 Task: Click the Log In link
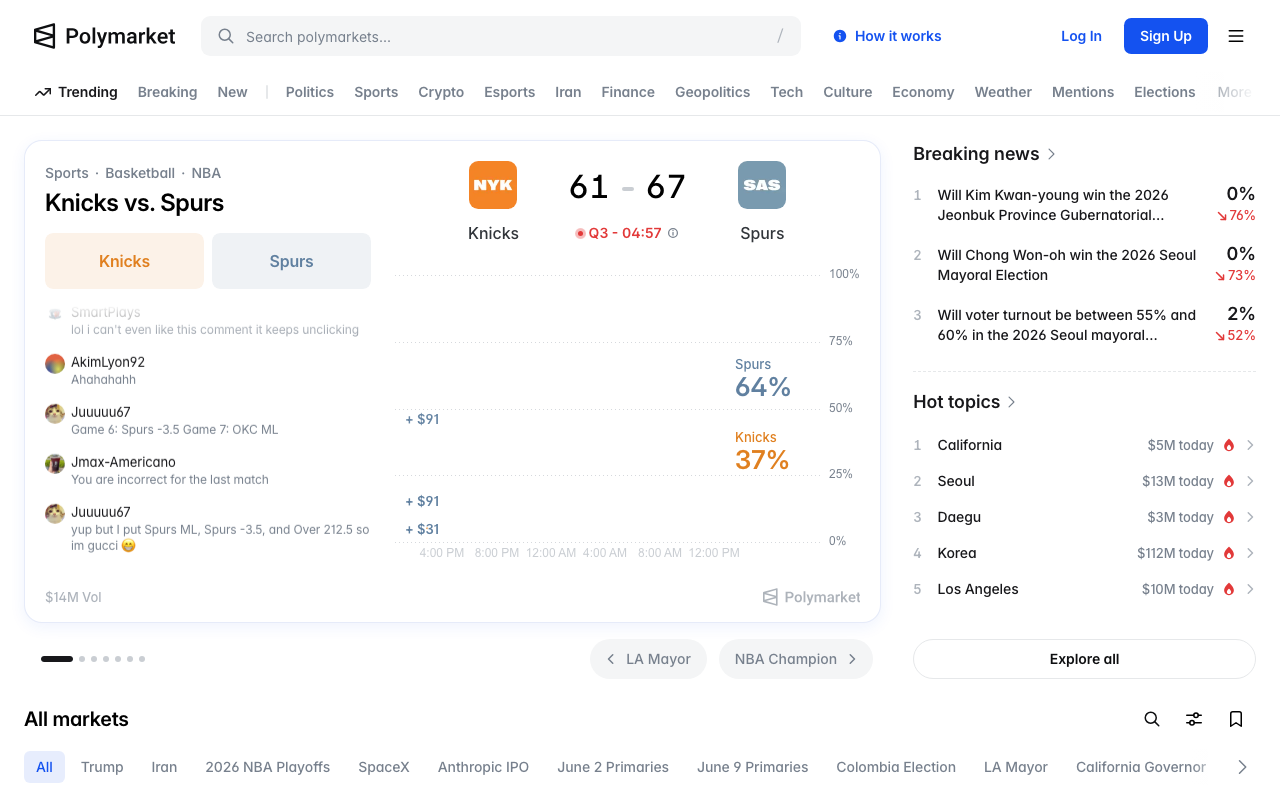click(1081, 36)
